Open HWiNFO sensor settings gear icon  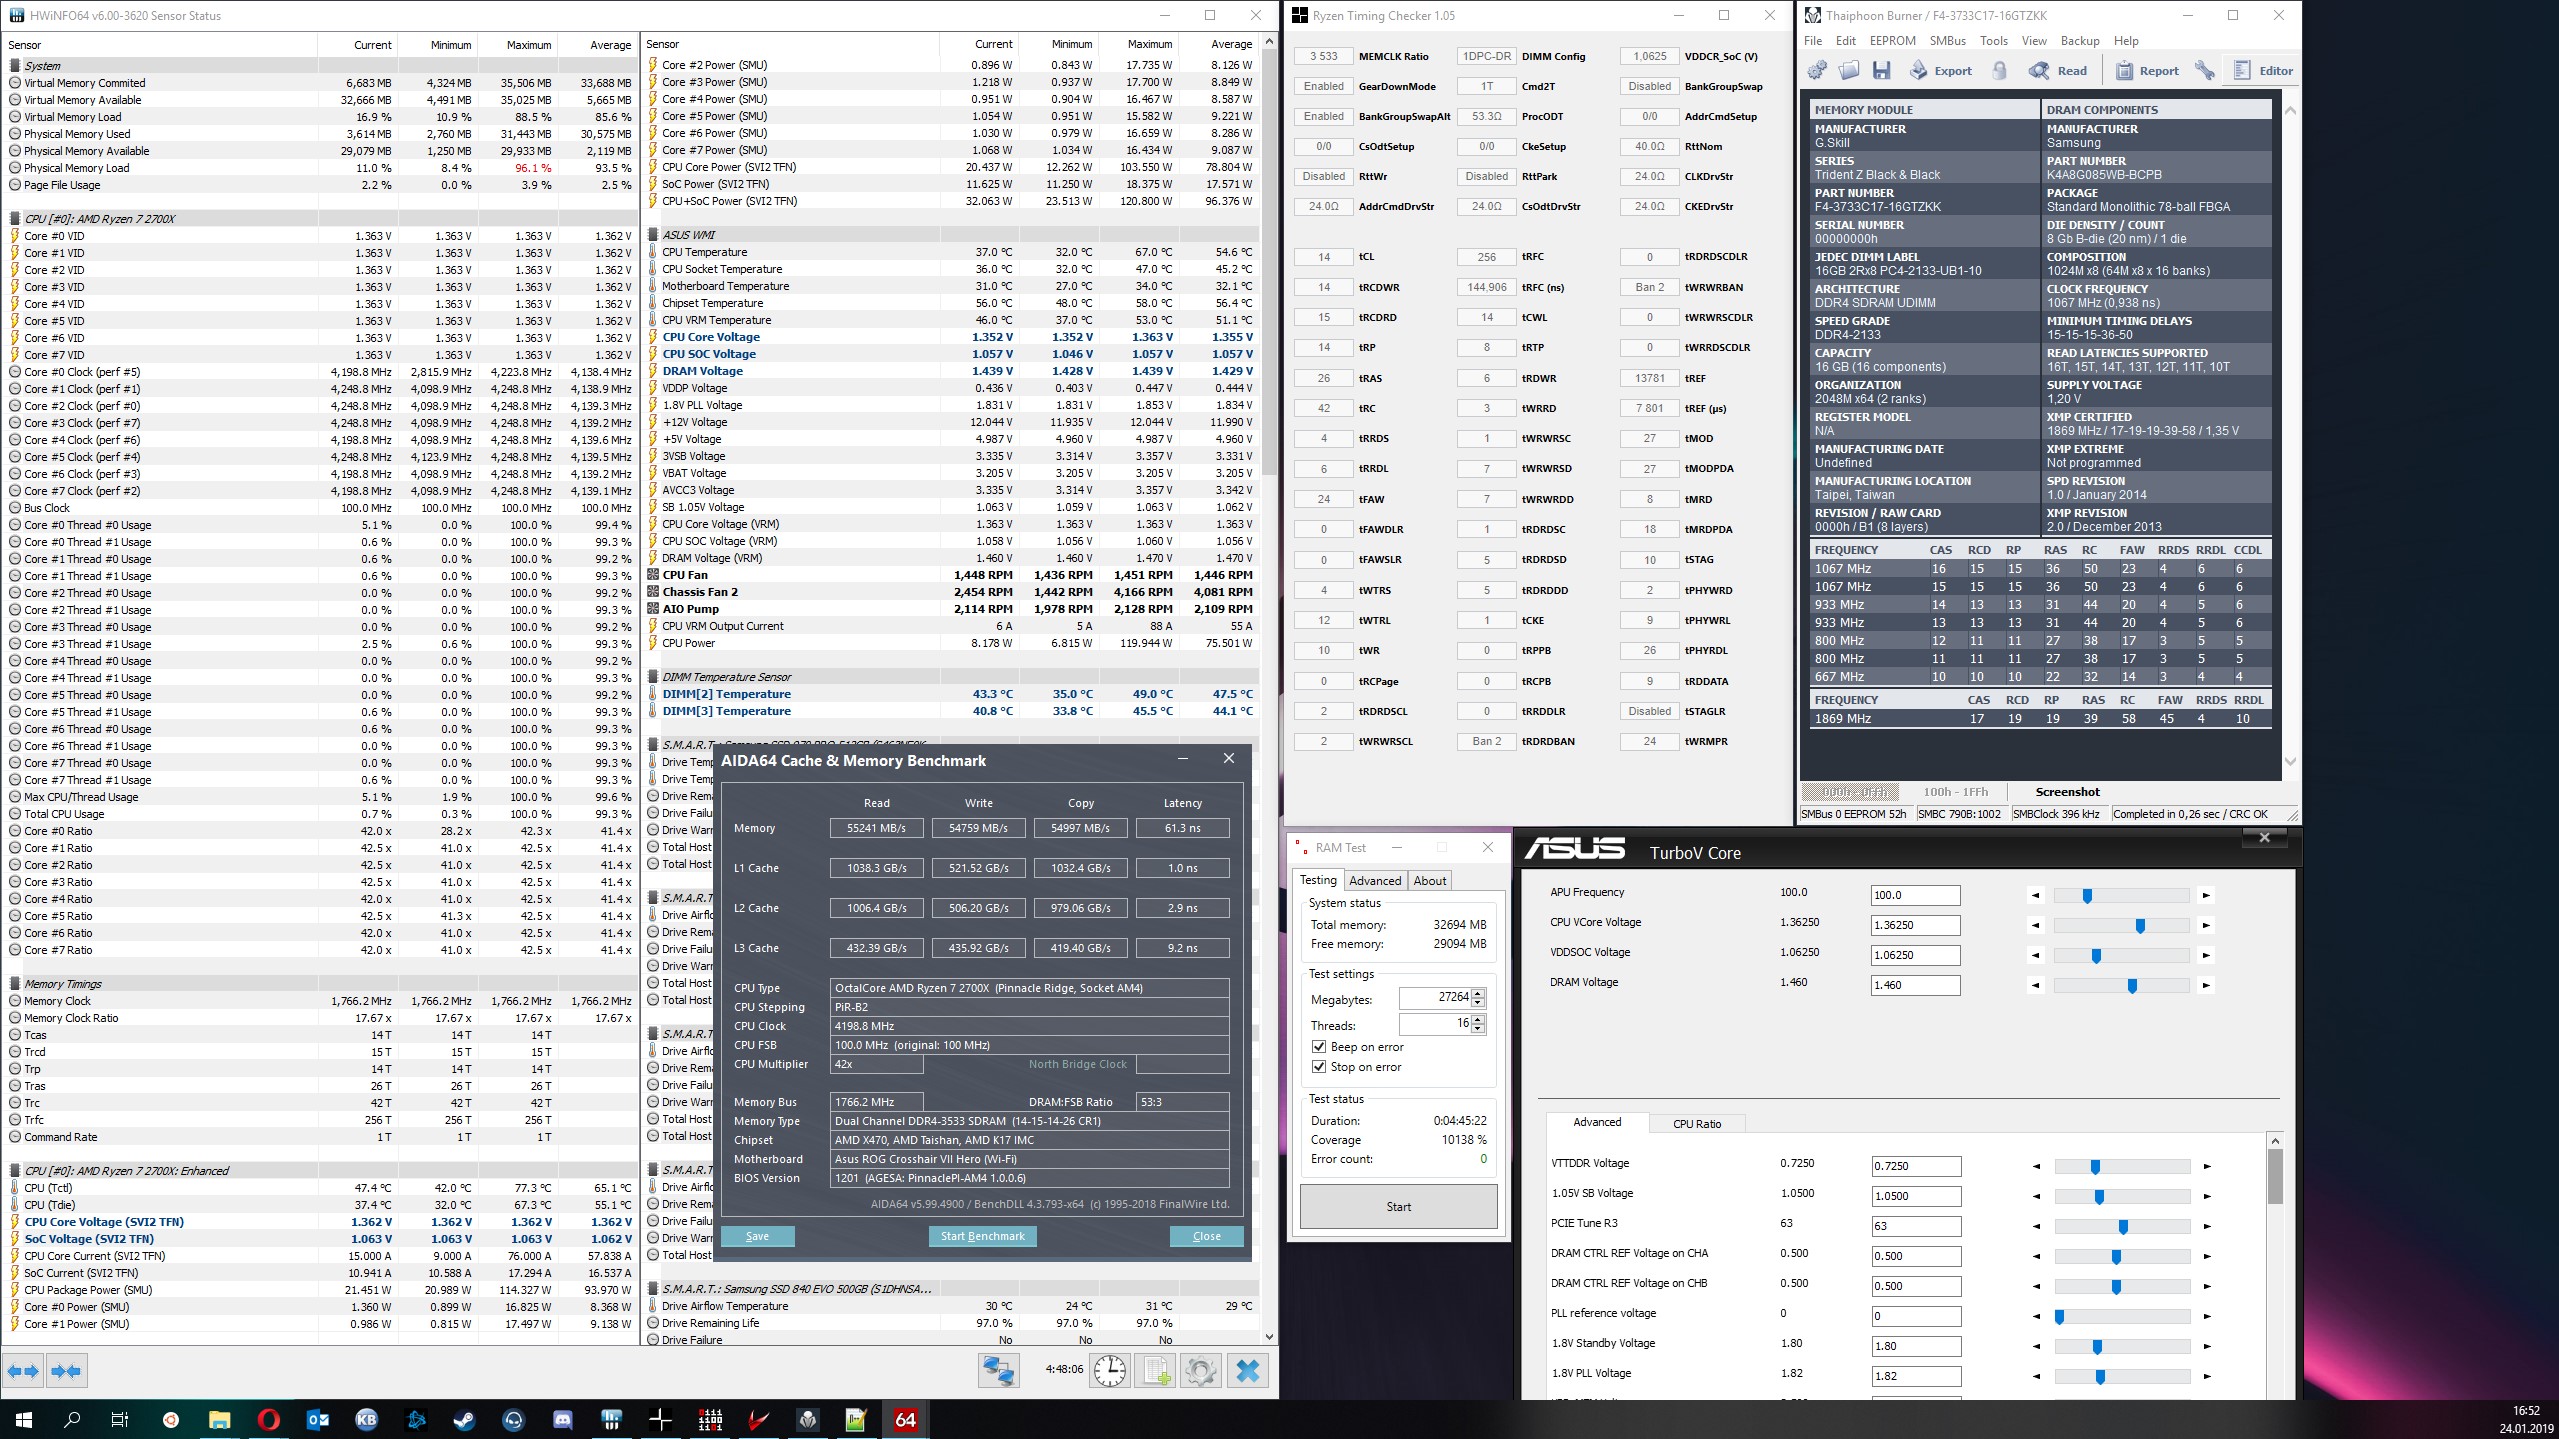(x=1200, y=1370)
